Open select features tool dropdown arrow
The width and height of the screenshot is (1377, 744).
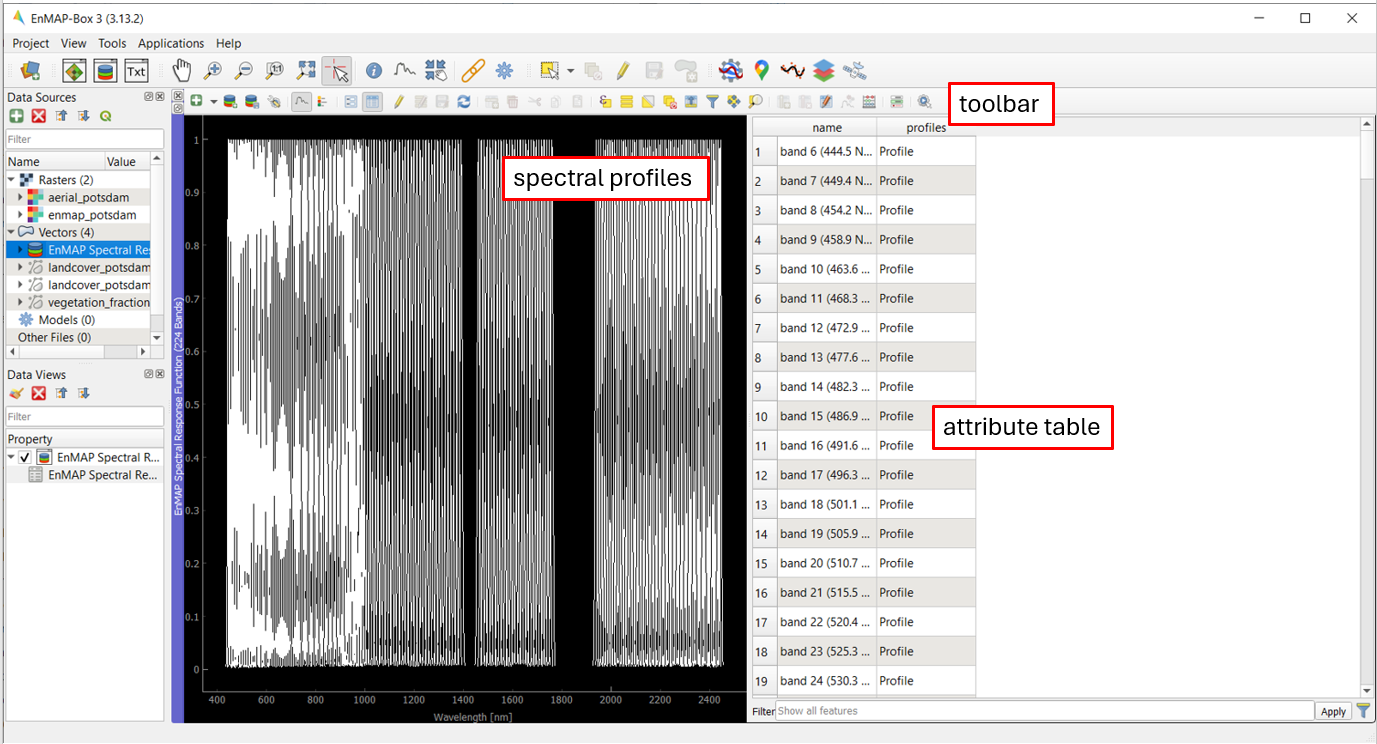tap(570, 71)
